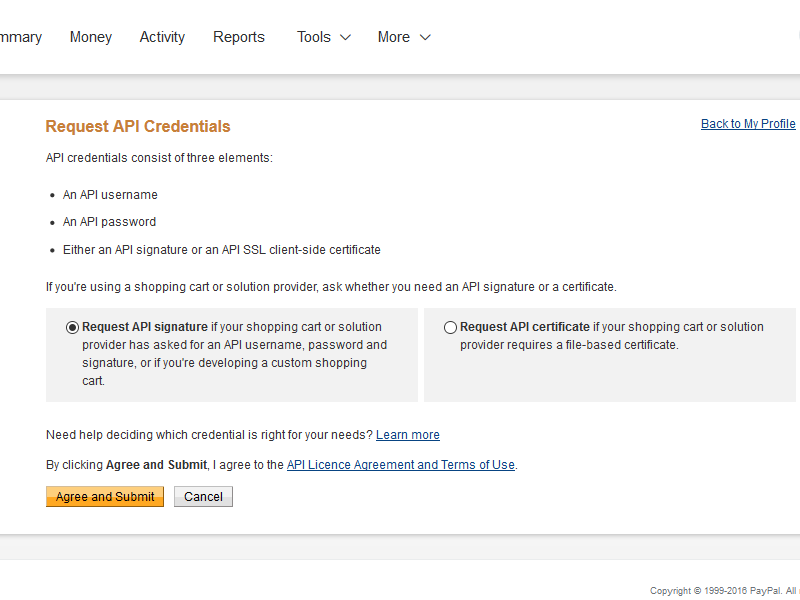Click the Tools menu label

[314, 37]
